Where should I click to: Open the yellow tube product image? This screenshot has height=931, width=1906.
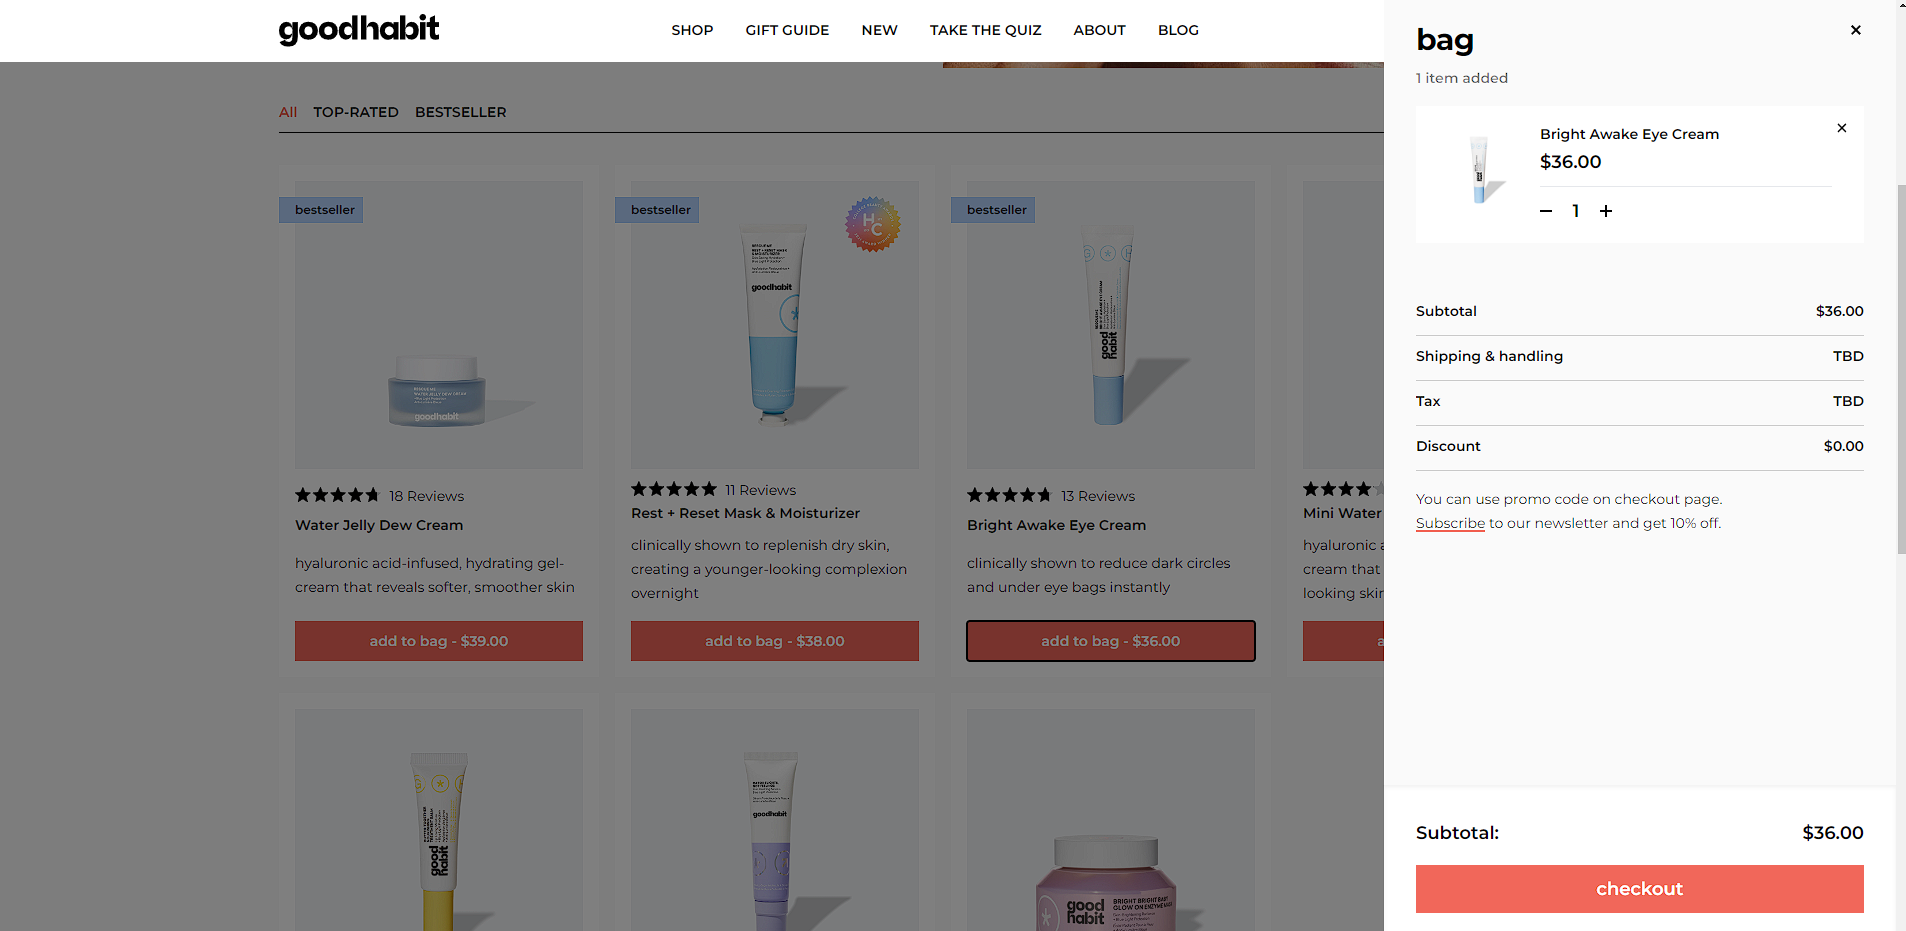tap(438, 820)
